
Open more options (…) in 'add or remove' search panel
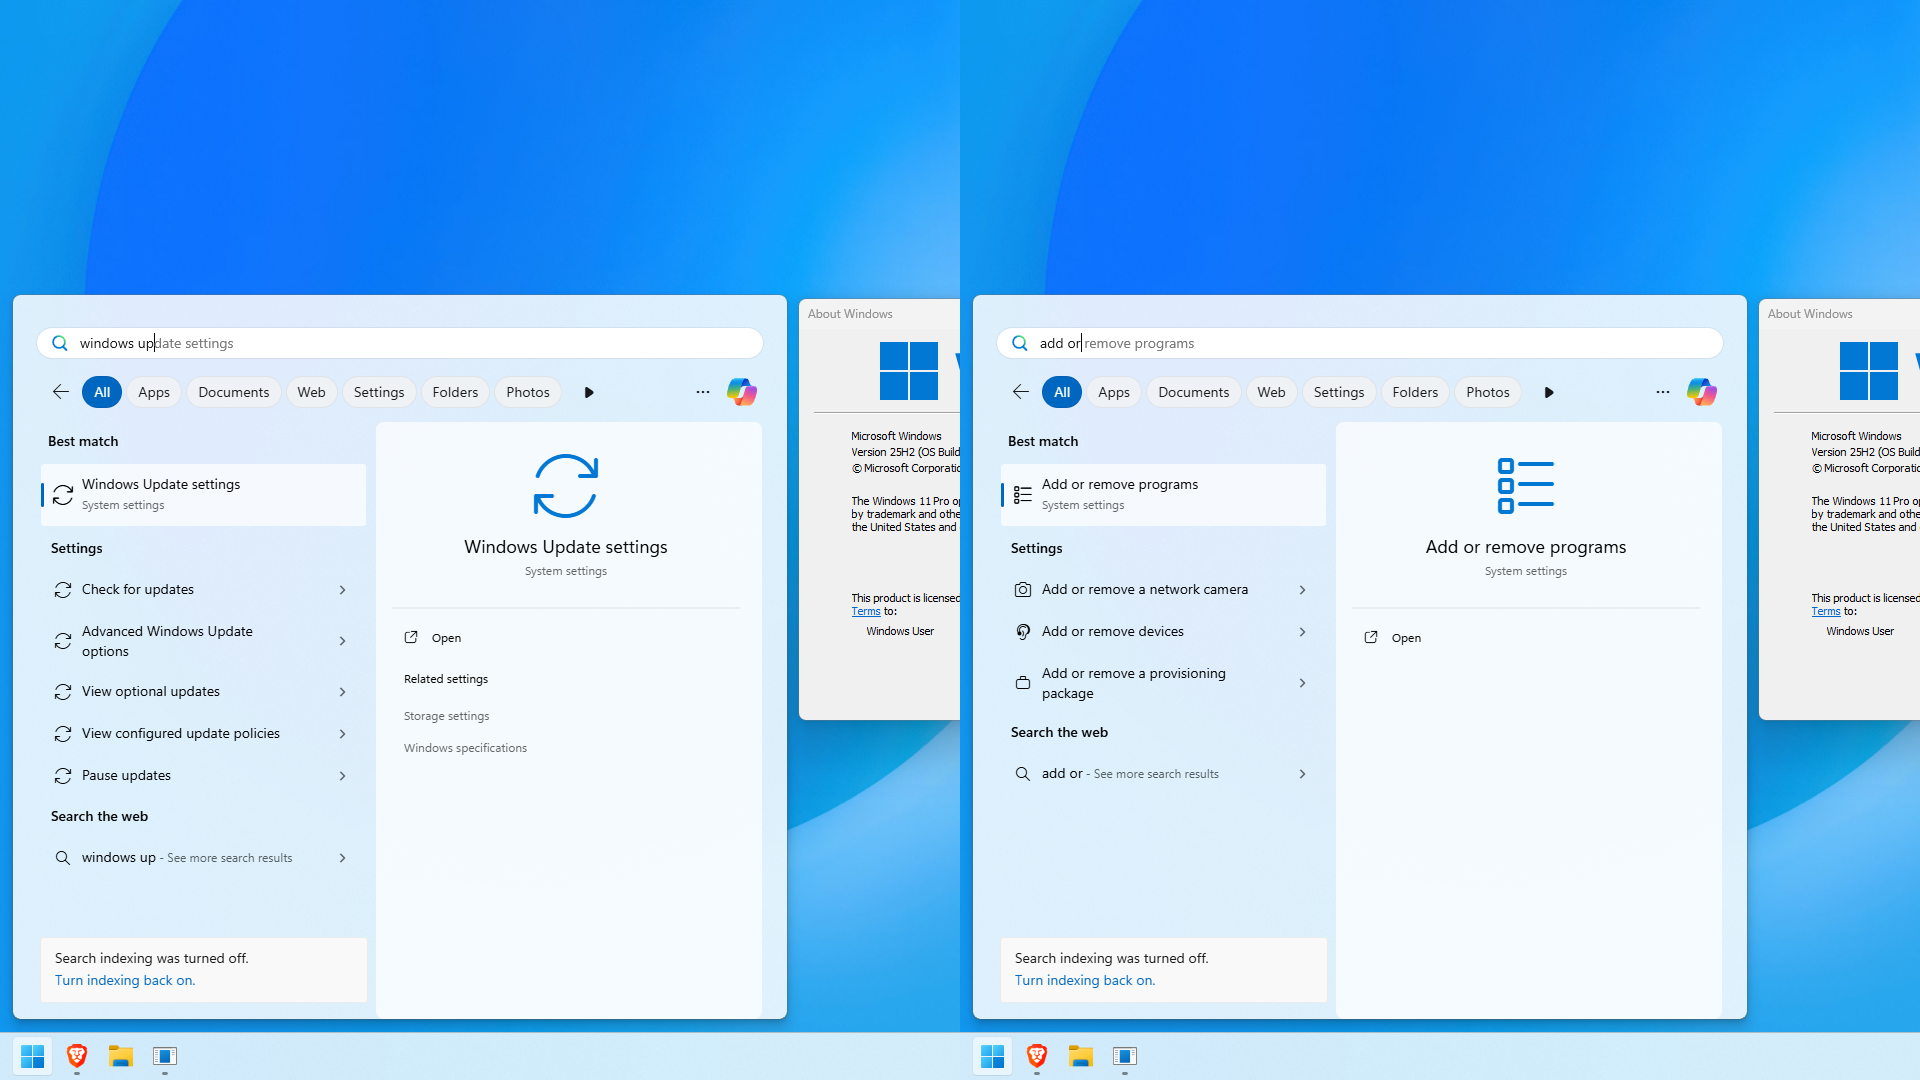pyautogui.click(x=1663, y=392)
